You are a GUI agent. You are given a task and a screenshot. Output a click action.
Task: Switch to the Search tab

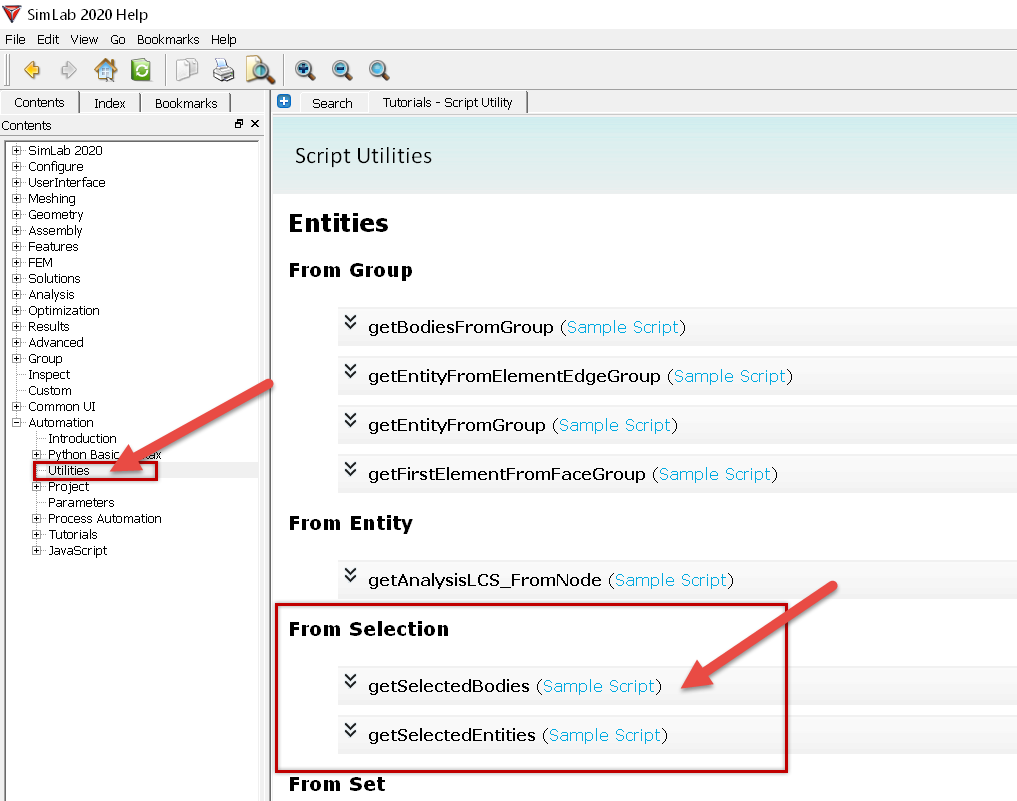point(332,101)
